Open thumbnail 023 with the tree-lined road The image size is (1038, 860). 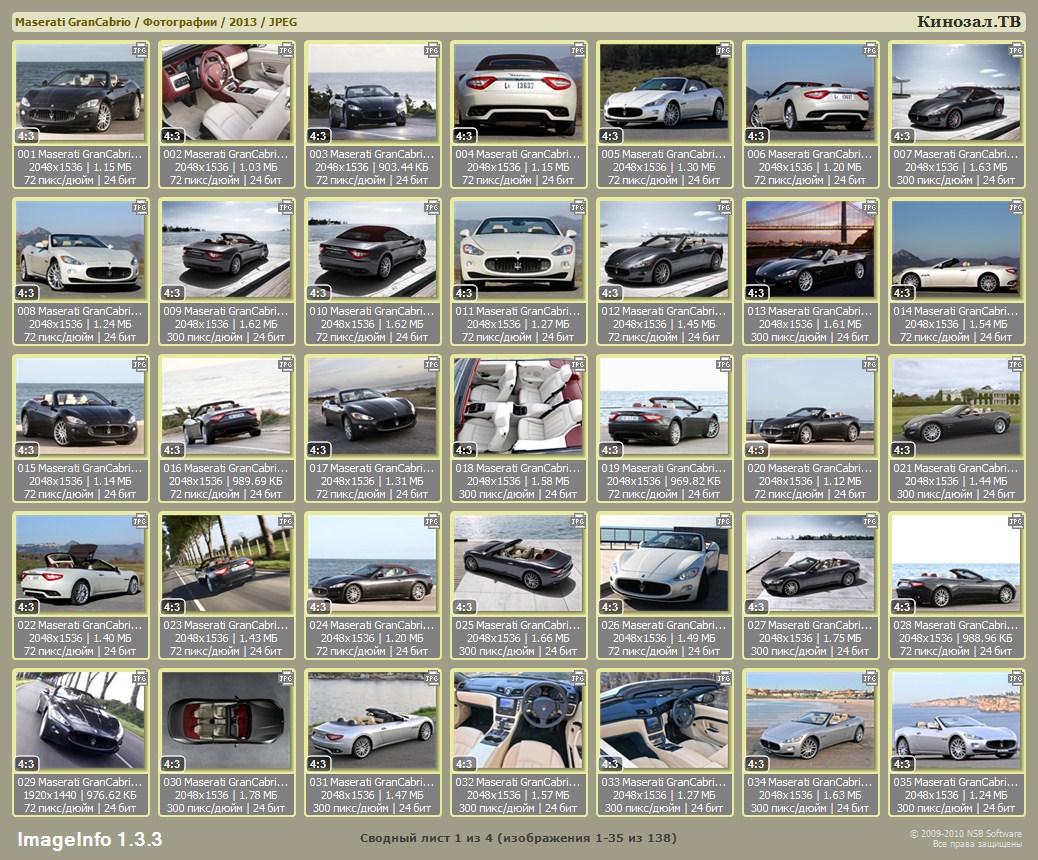coord(226,563)
